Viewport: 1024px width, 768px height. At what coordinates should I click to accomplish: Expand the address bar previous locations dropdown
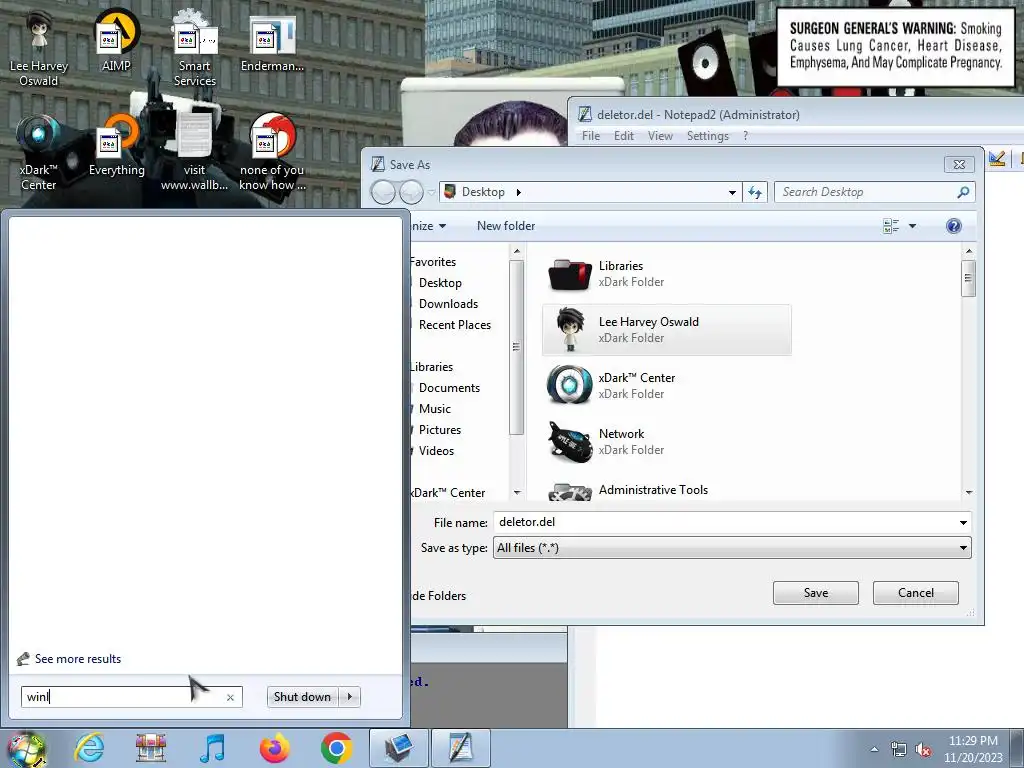tap(732, 193)
